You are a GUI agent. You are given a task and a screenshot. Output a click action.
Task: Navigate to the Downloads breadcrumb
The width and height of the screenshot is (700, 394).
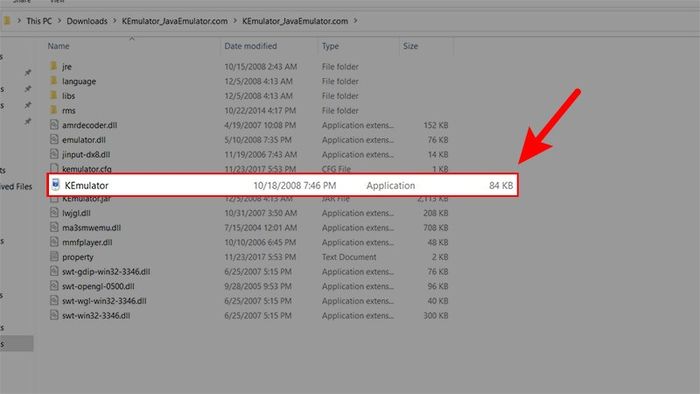(87, 21)
